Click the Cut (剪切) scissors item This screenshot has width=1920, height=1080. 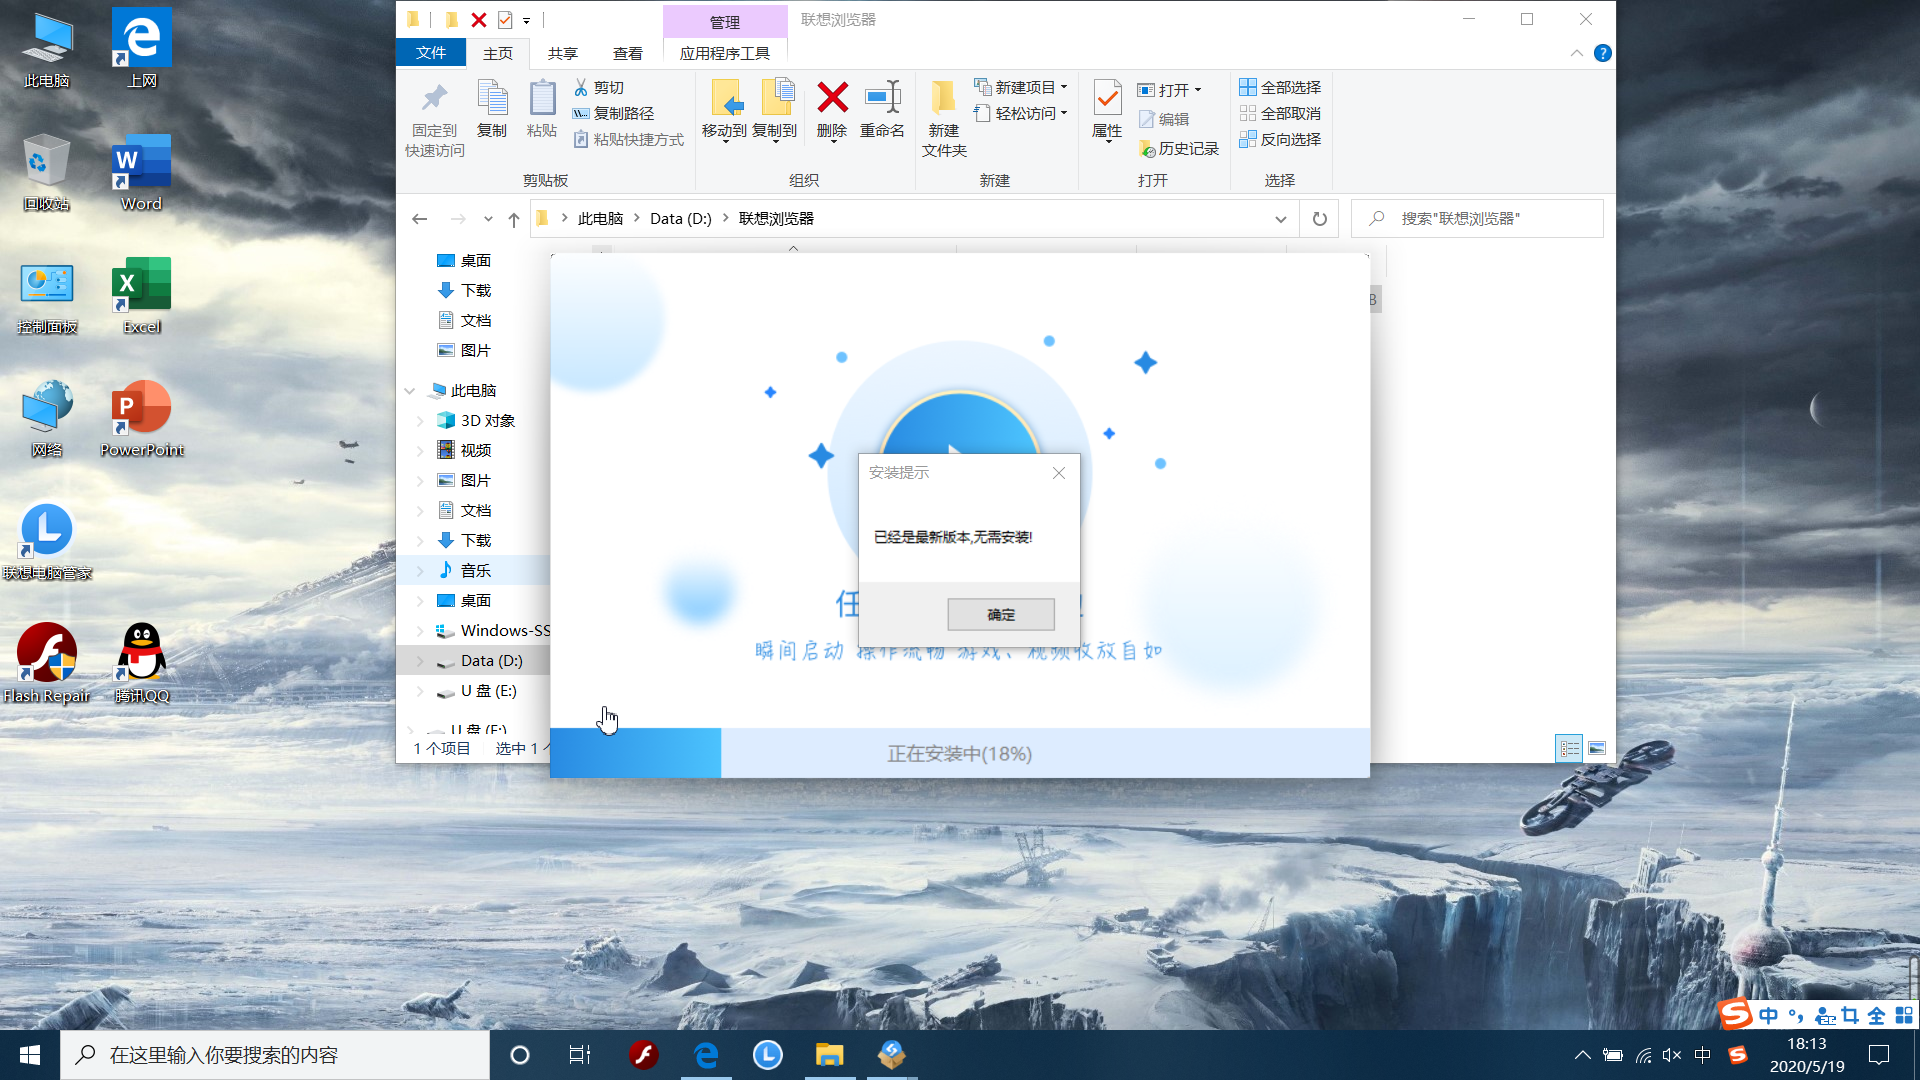[x=599, y=88]
